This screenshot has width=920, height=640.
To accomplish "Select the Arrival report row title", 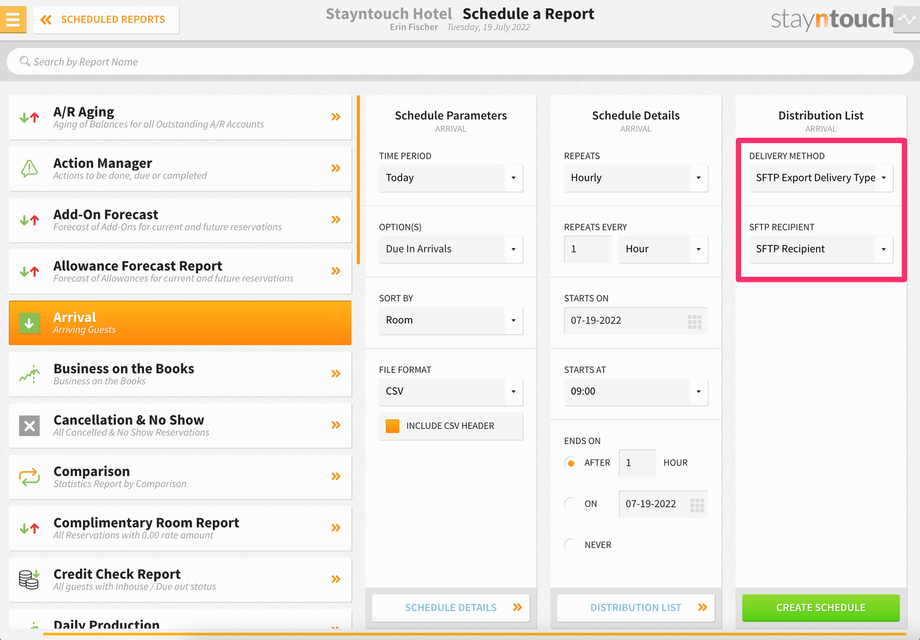I will pos(75,317).
